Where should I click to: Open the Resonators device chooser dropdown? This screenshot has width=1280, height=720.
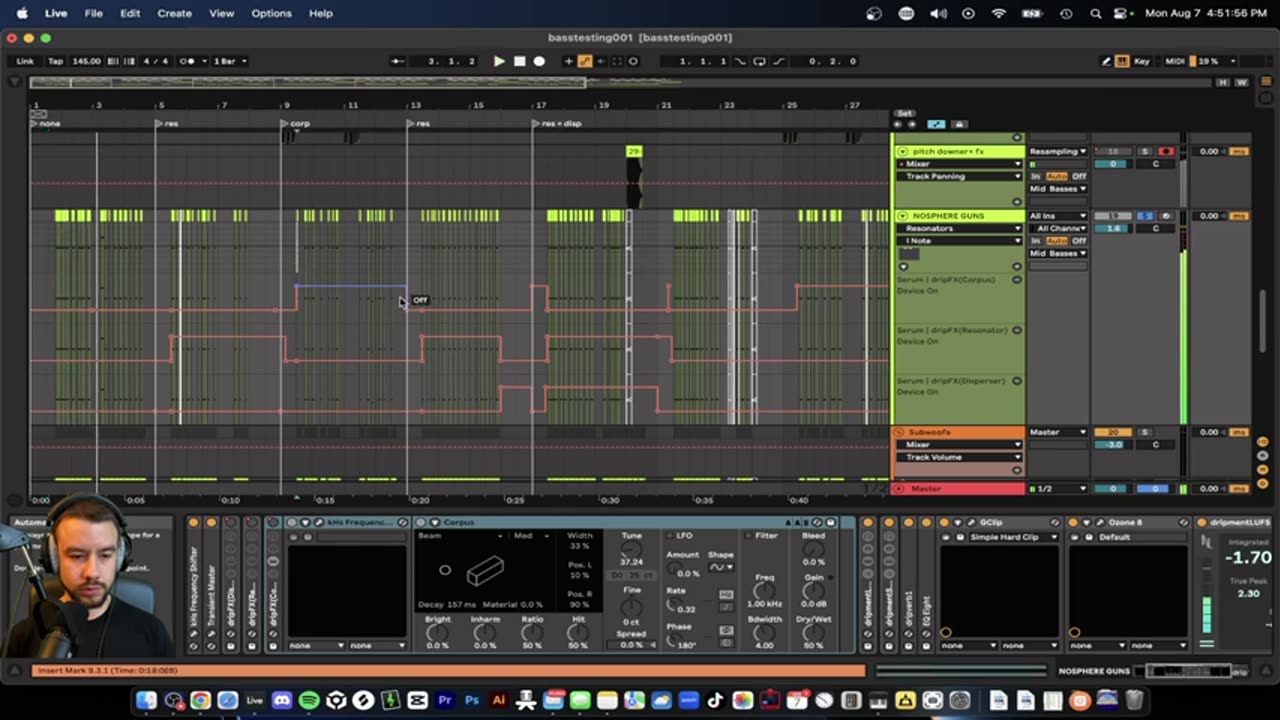click(x=961, y=228)
